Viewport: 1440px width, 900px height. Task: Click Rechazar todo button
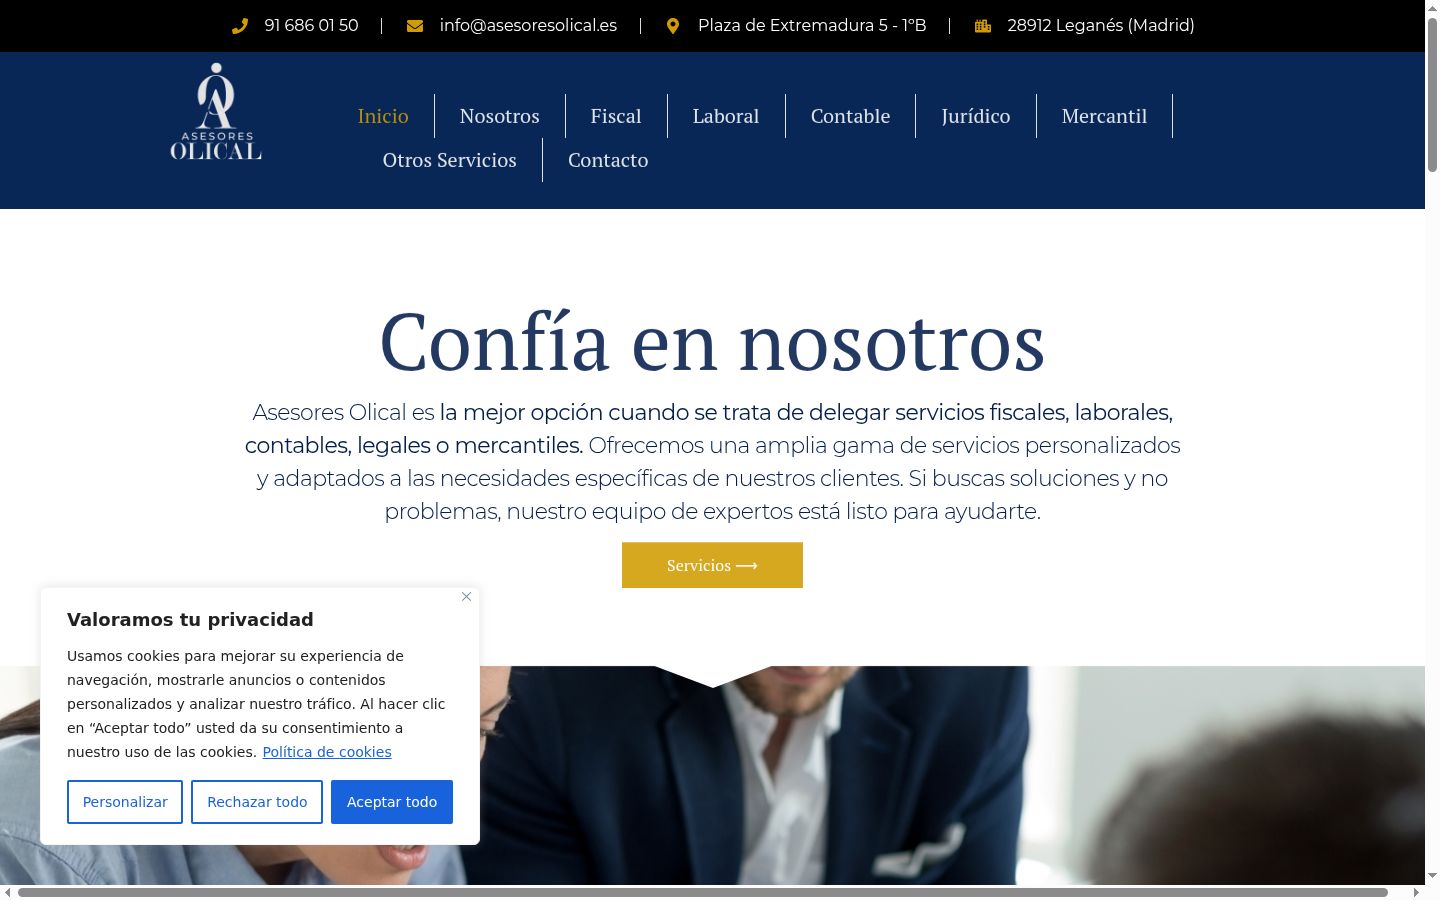(257, 802)
